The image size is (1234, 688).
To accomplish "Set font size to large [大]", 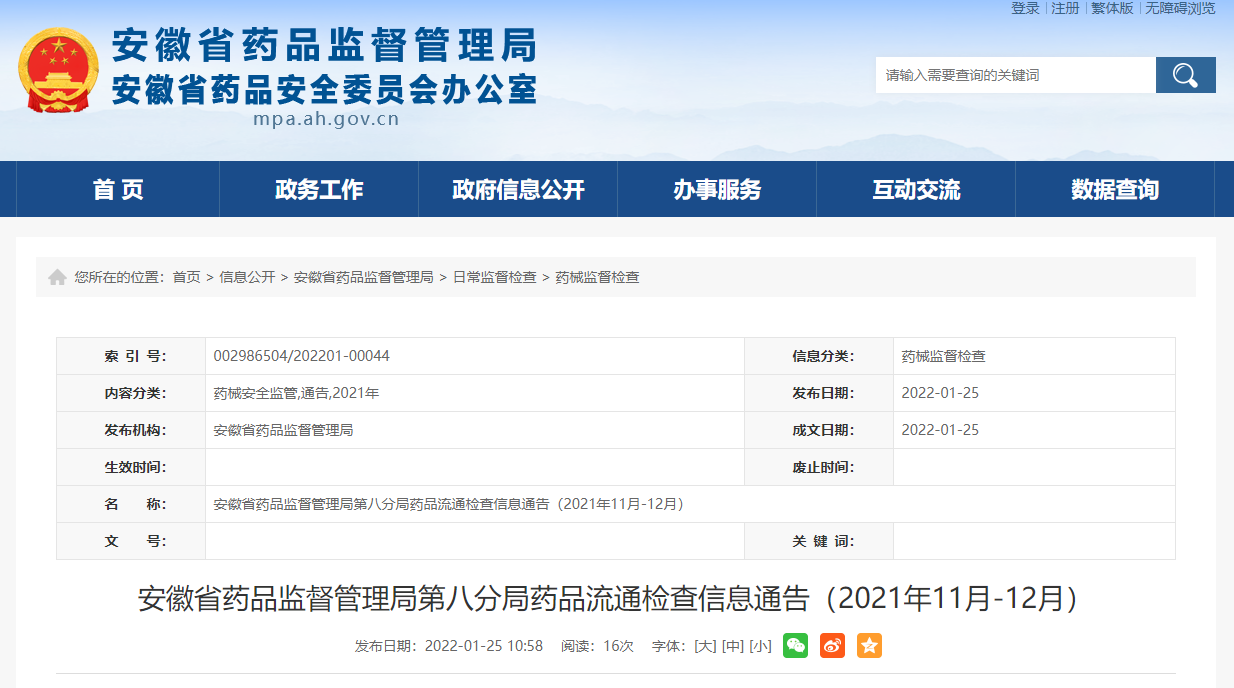I will pos(705,646).
